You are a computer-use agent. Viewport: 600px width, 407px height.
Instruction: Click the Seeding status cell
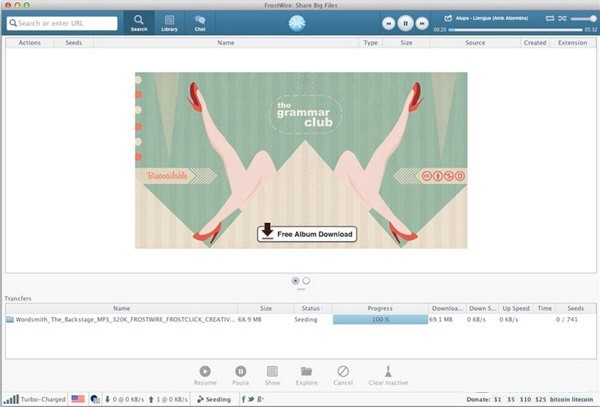306,319
